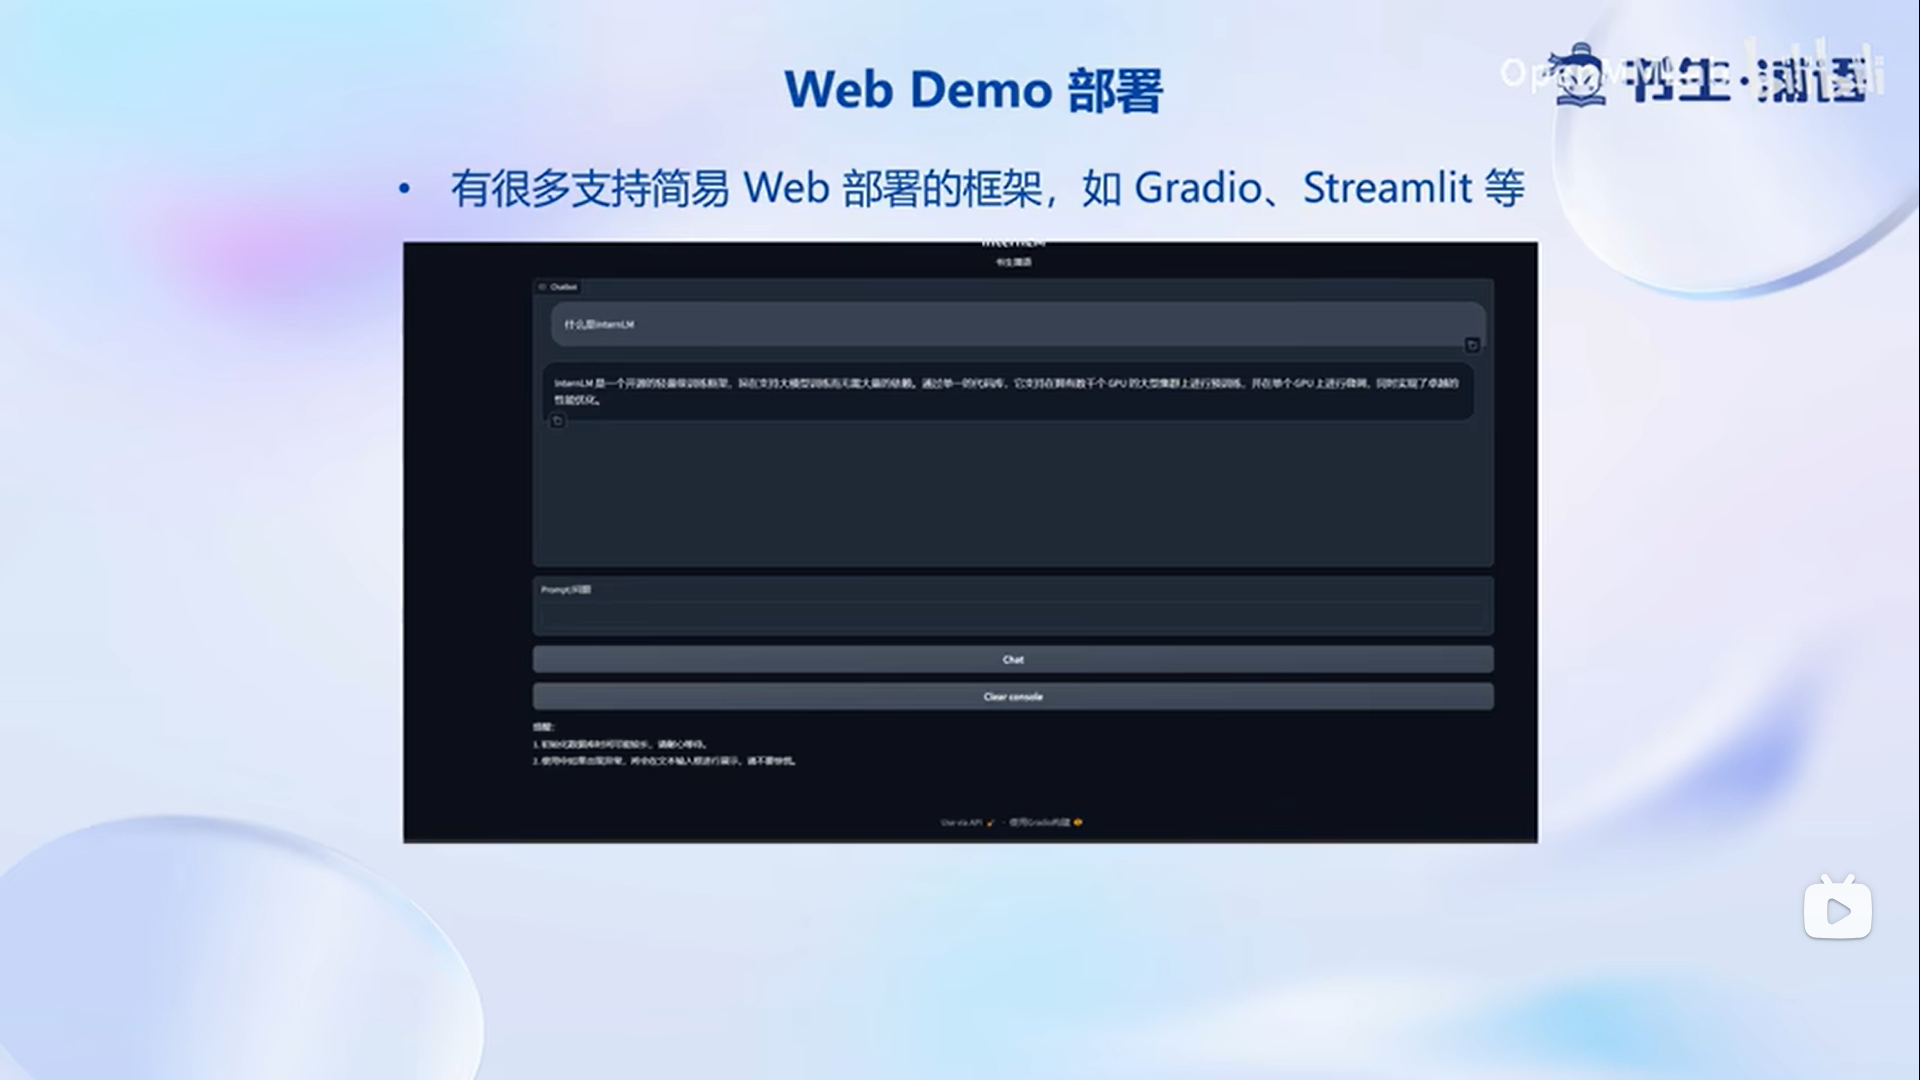Open the Use via API link
The image size is (1920, 1080).
point(962,823)
